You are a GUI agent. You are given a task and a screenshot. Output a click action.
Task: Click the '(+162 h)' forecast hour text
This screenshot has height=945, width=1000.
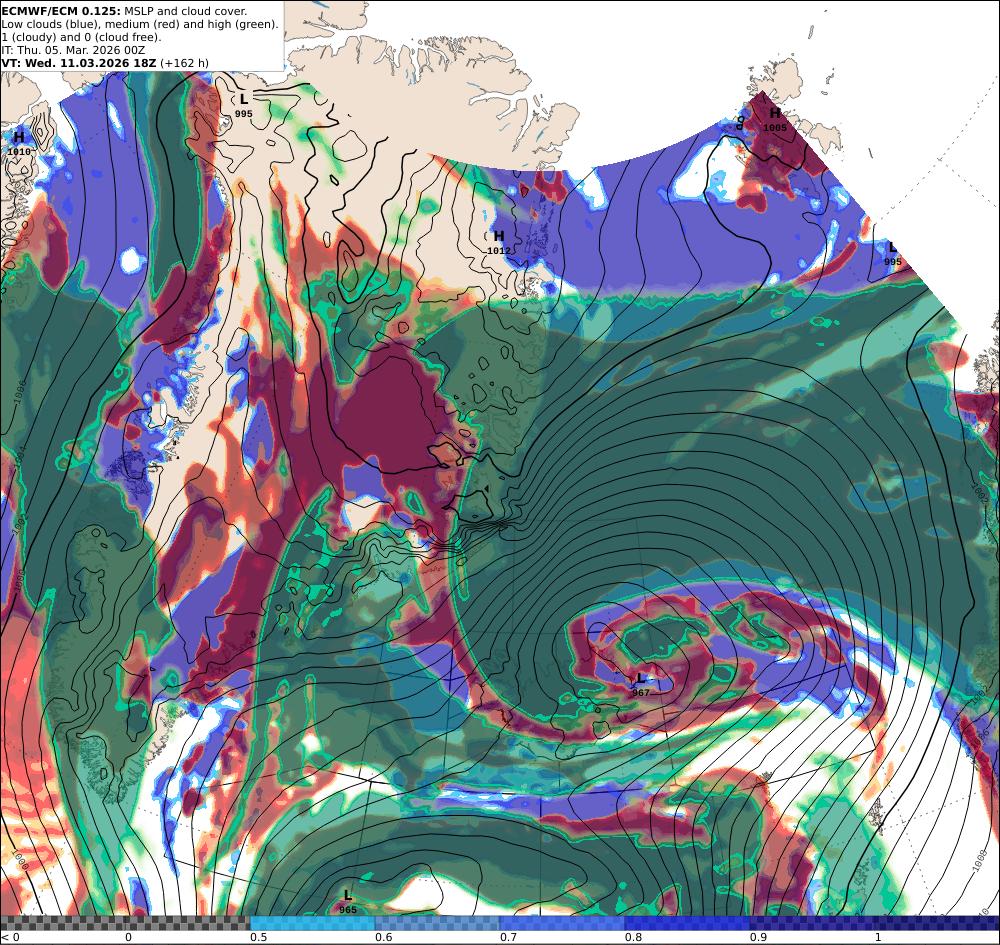tap(184, 63)
